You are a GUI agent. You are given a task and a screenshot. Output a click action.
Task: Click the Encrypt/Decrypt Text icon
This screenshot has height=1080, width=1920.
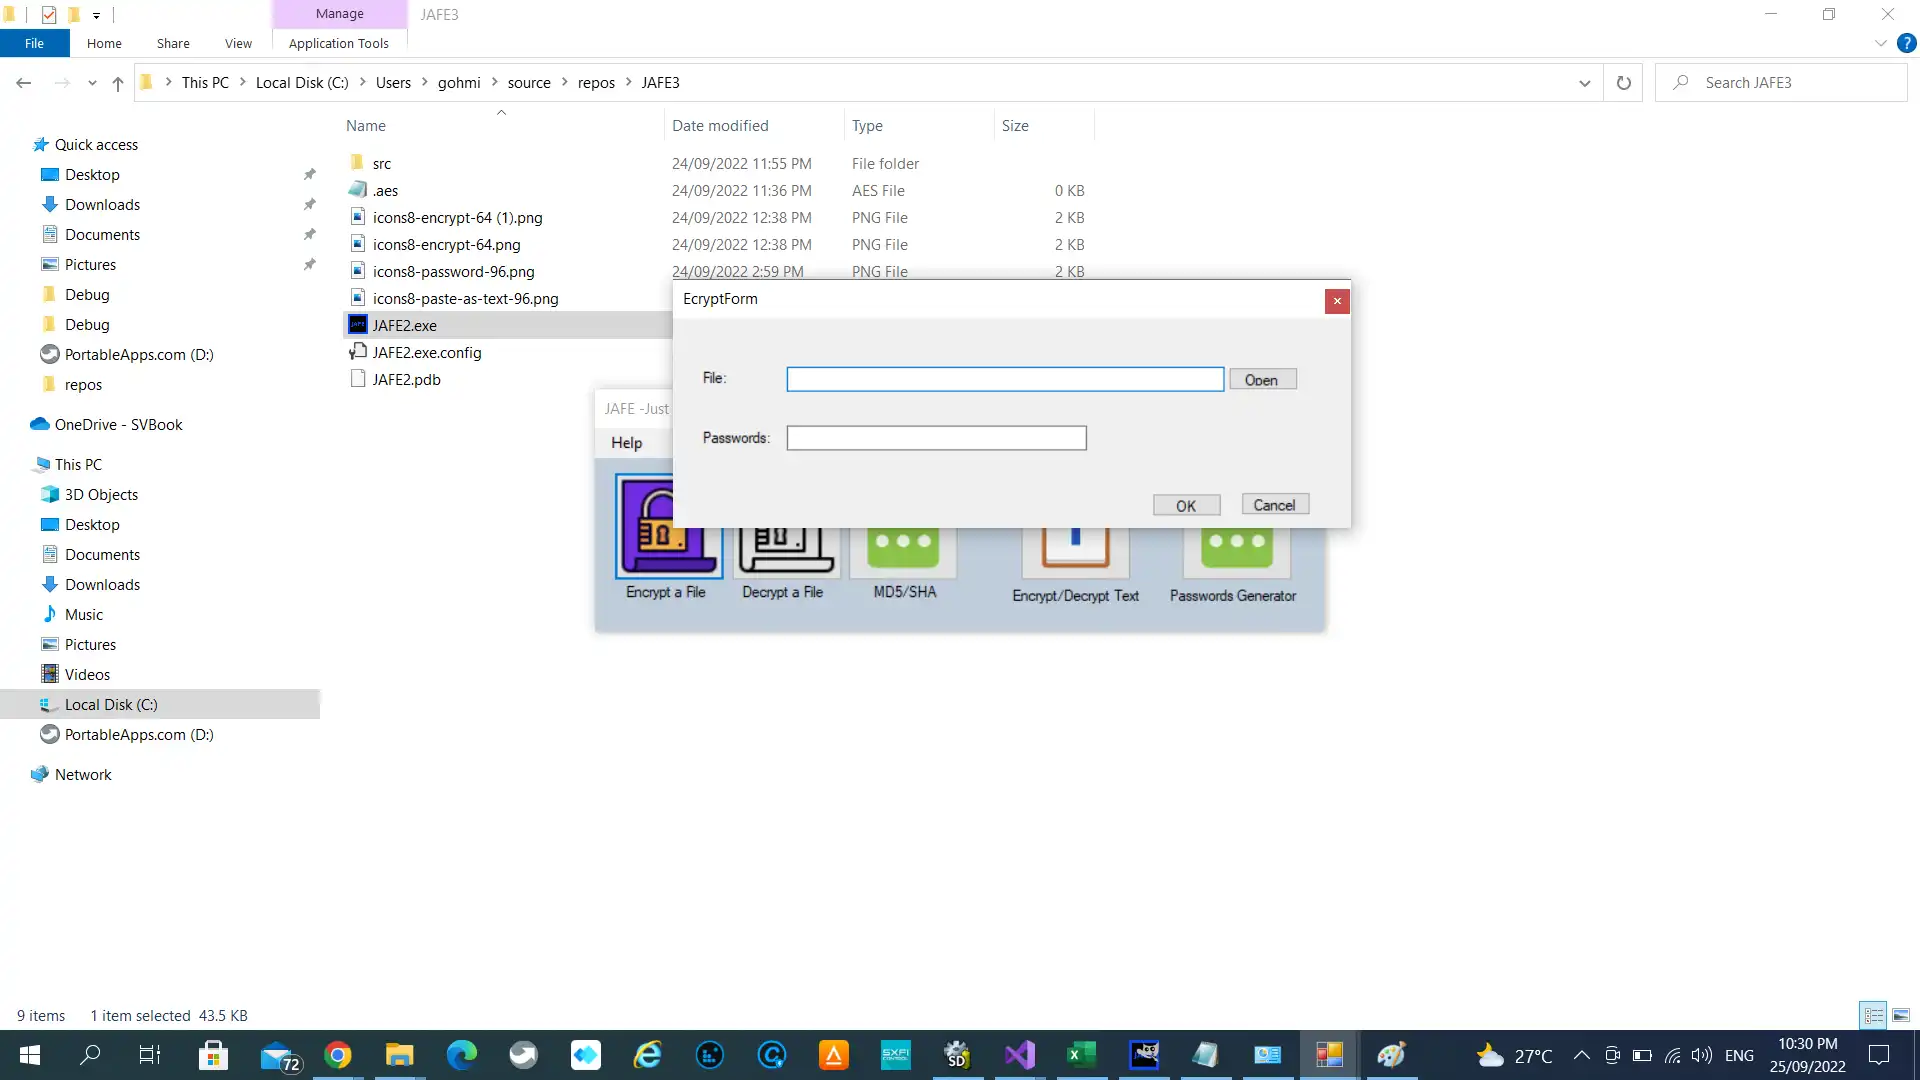[x=1077, y=549]
